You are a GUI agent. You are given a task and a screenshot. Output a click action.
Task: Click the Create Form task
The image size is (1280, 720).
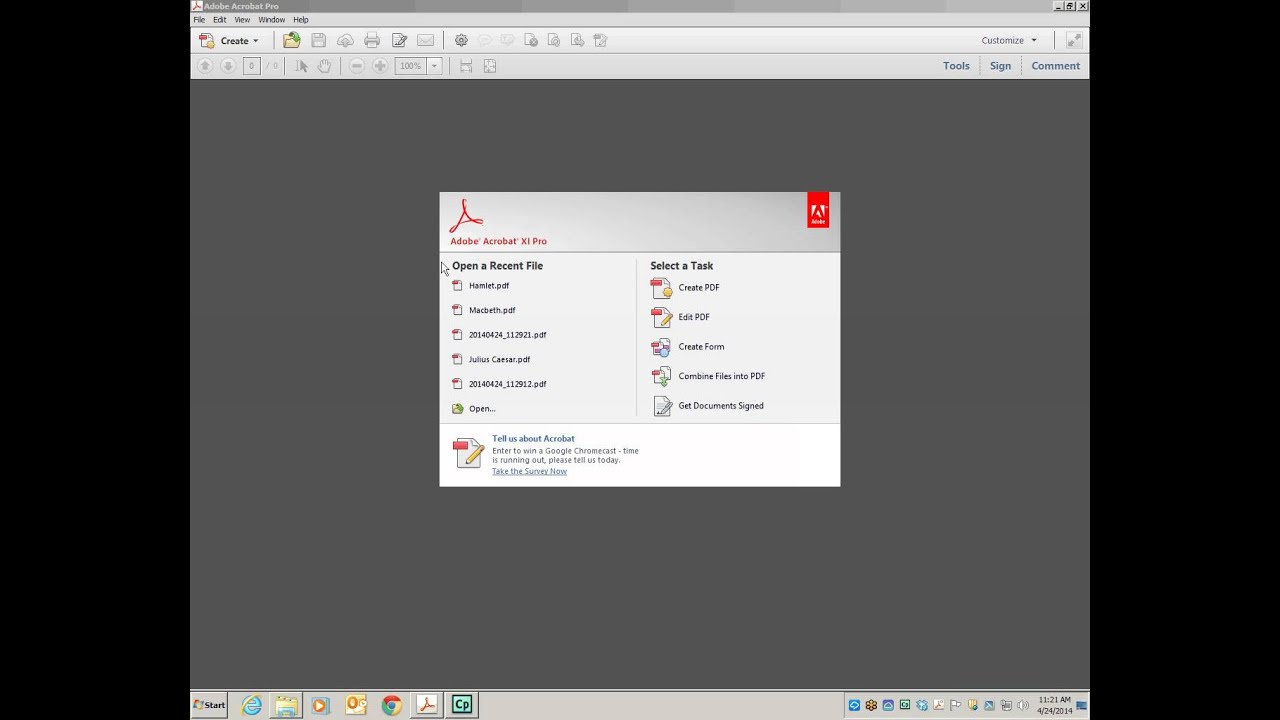pyautogui.click(x=701, y=347)
